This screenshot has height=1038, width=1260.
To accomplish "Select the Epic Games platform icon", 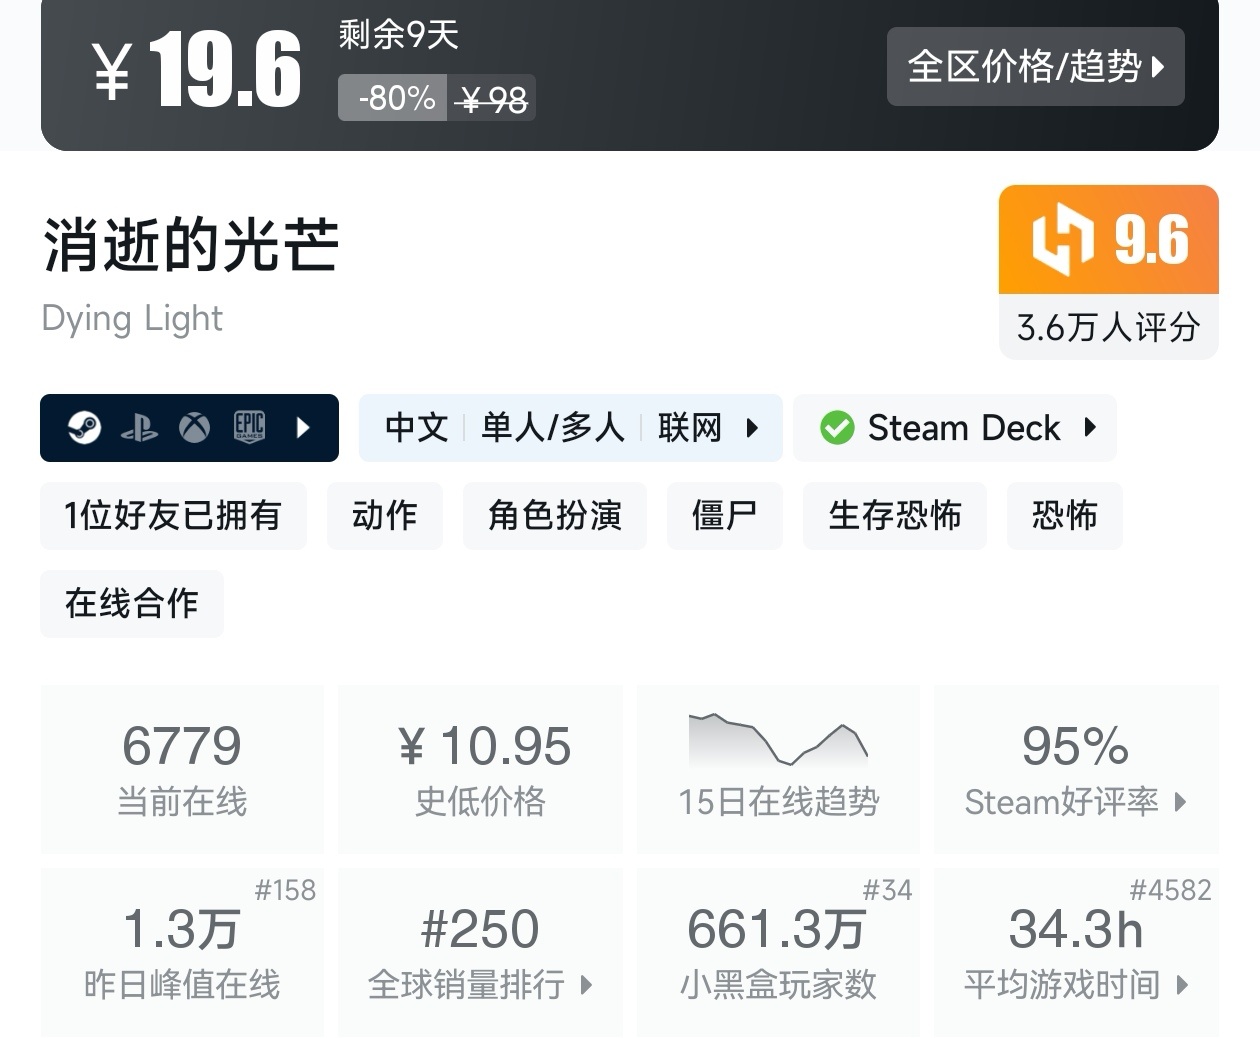I will point(248,428).
